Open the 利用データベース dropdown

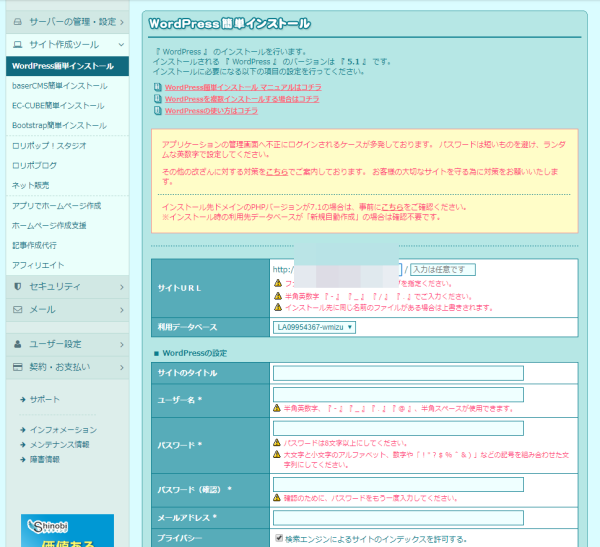tap(314, 327)
